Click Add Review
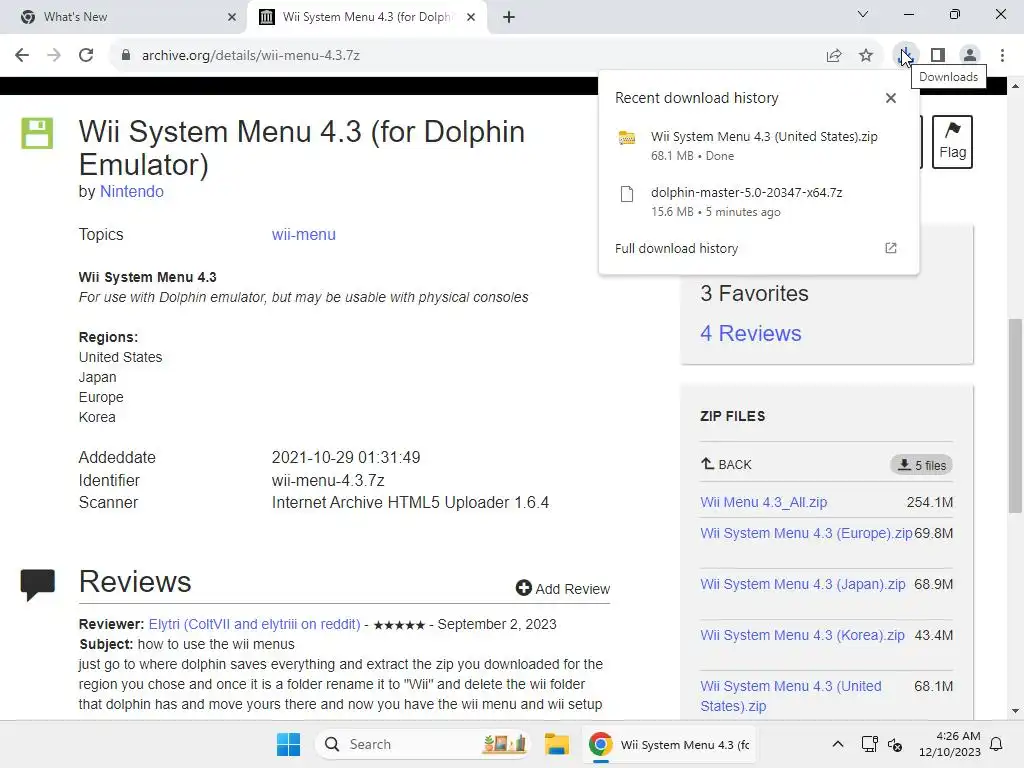The width and height of the screenshot is (1024, 768). point(563,588)
